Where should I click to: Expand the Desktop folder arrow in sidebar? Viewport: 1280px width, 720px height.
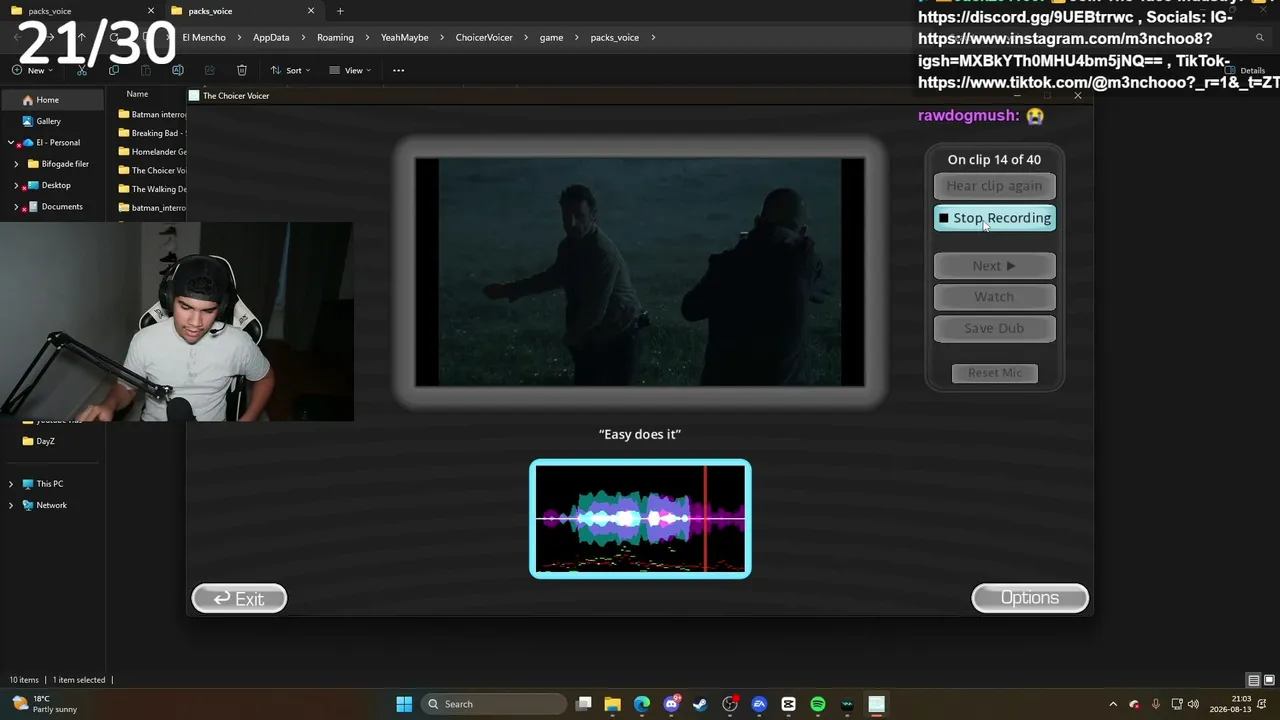pyautogui.click(x=16, y=185)
